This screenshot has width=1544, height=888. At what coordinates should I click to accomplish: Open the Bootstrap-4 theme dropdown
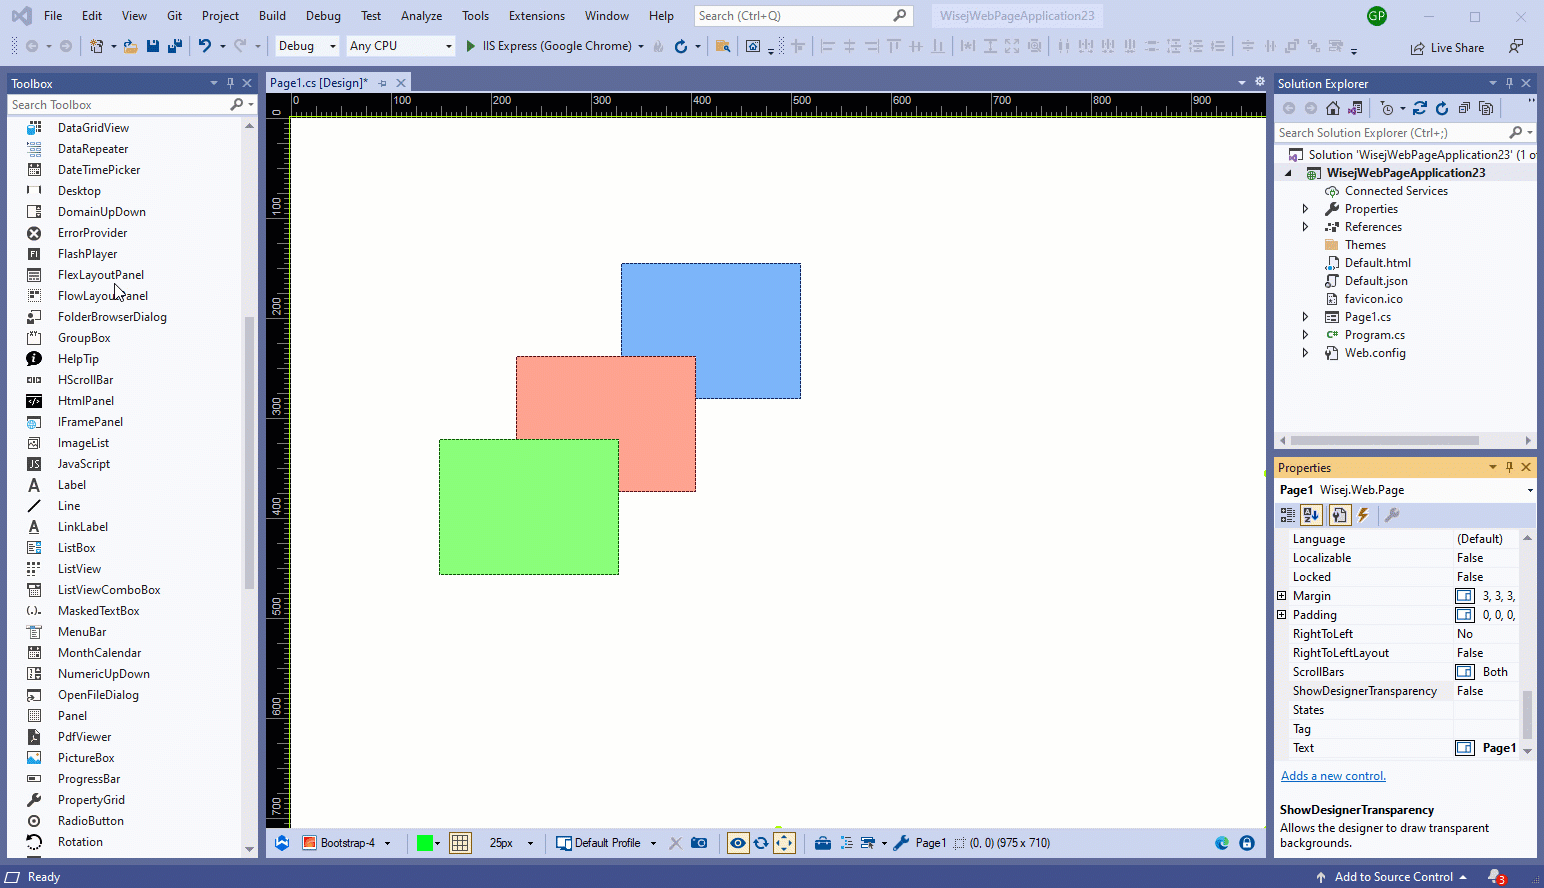click(x=347, y=843)
